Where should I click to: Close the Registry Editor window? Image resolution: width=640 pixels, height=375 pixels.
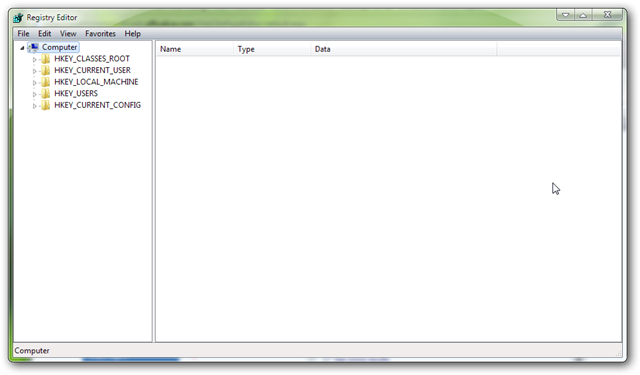[607, 15]
